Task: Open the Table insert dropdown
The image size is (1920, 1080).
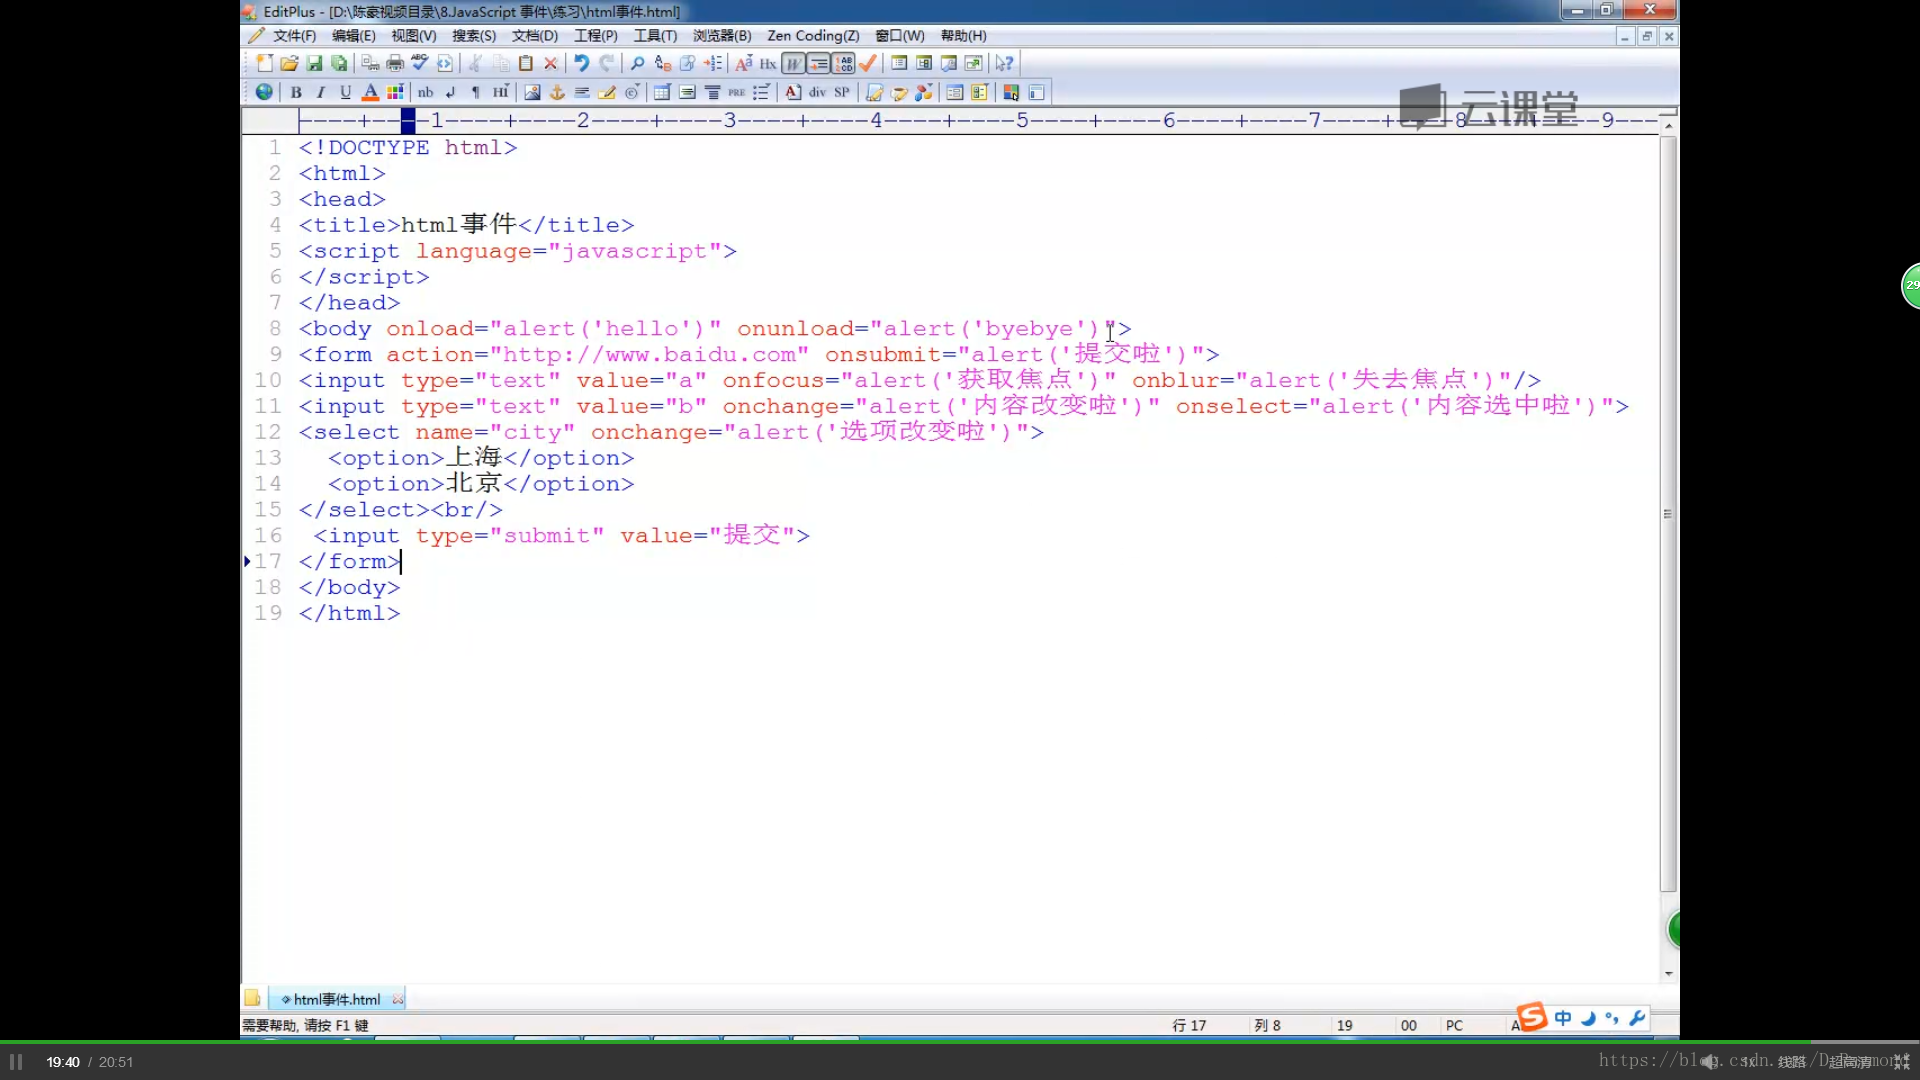Action: pyautogui.click(x=662, y=92)
